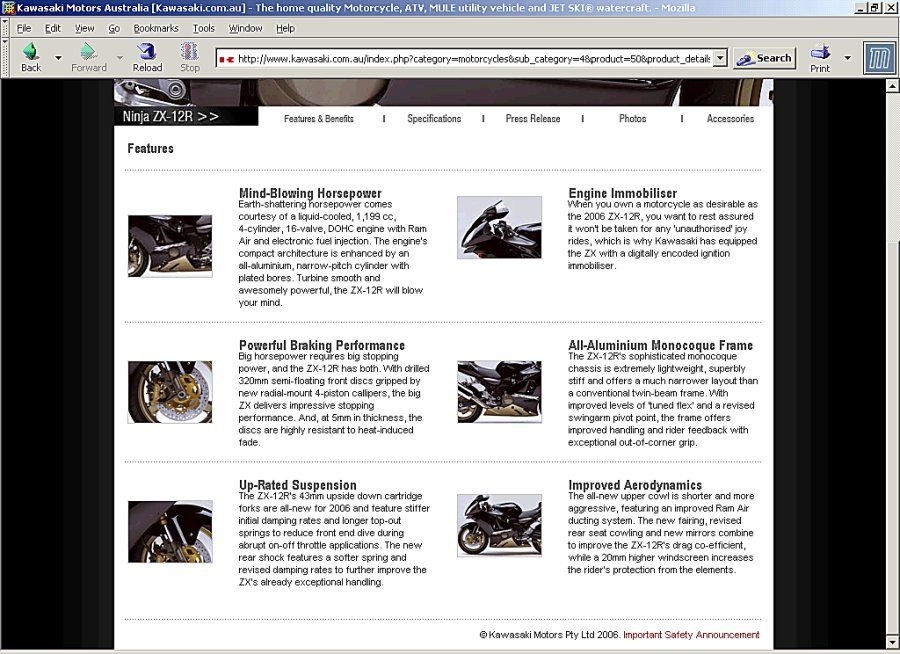The height and width of the screenshot is (654, 900).
Task: Close the Mozilla browser window
Action: (889, 7)
